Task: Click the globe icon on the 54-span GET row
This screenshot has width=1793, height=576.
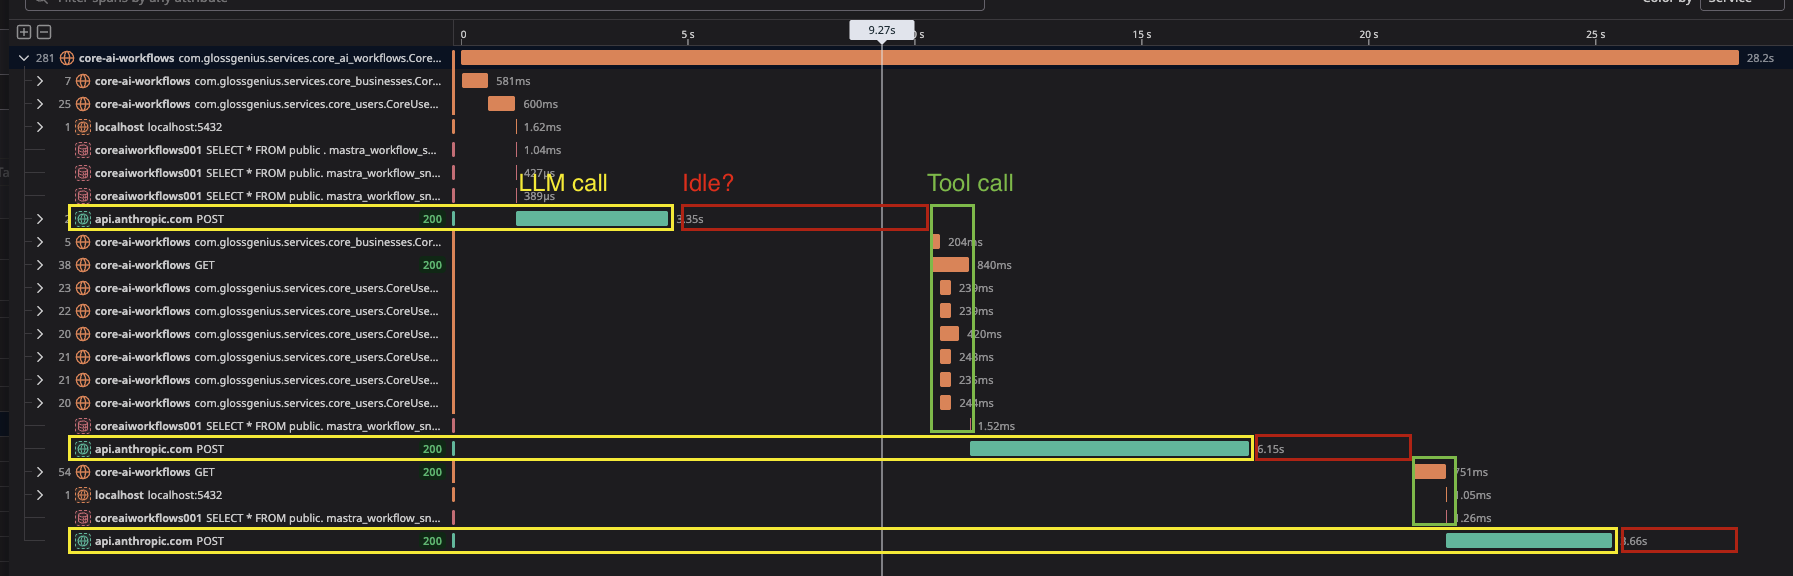Action: pos(83,472)
